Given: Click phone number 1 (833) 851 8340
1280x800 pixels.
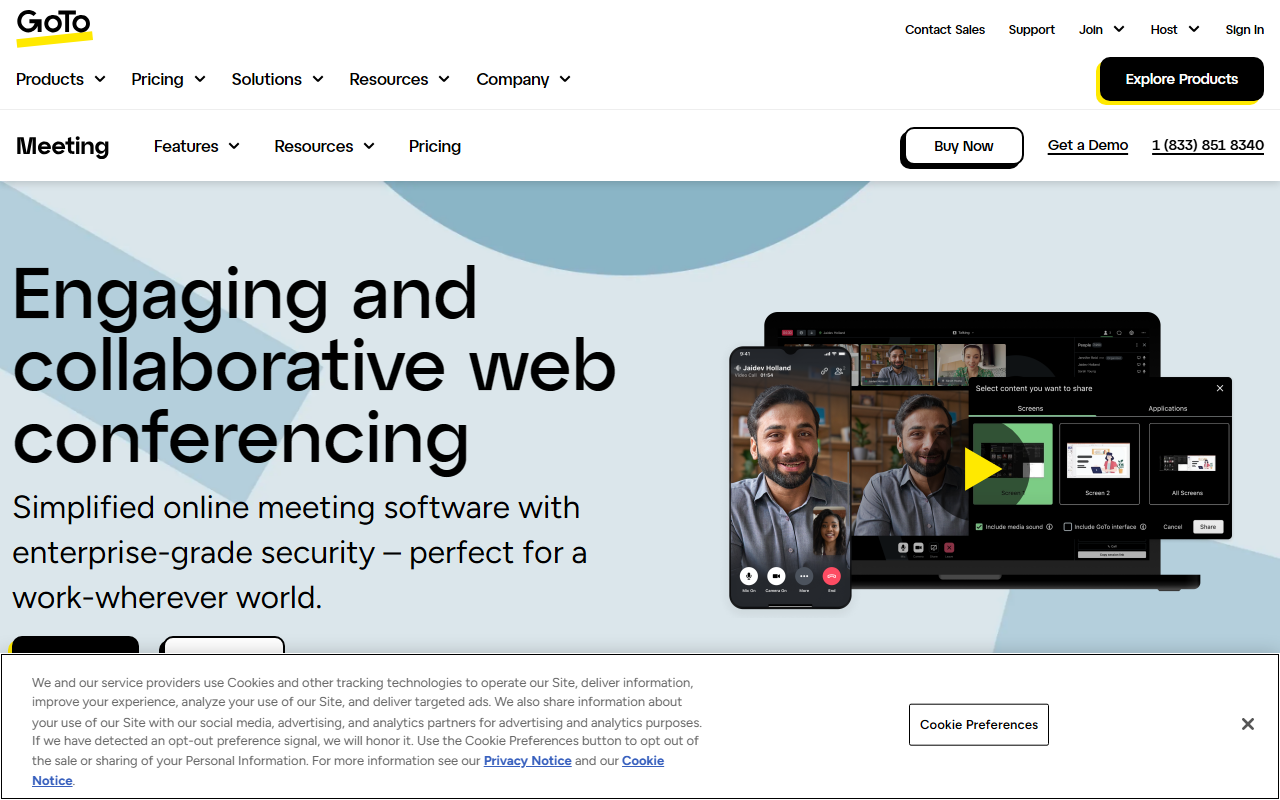Looking at the screenshot, I should [1208, 145].
